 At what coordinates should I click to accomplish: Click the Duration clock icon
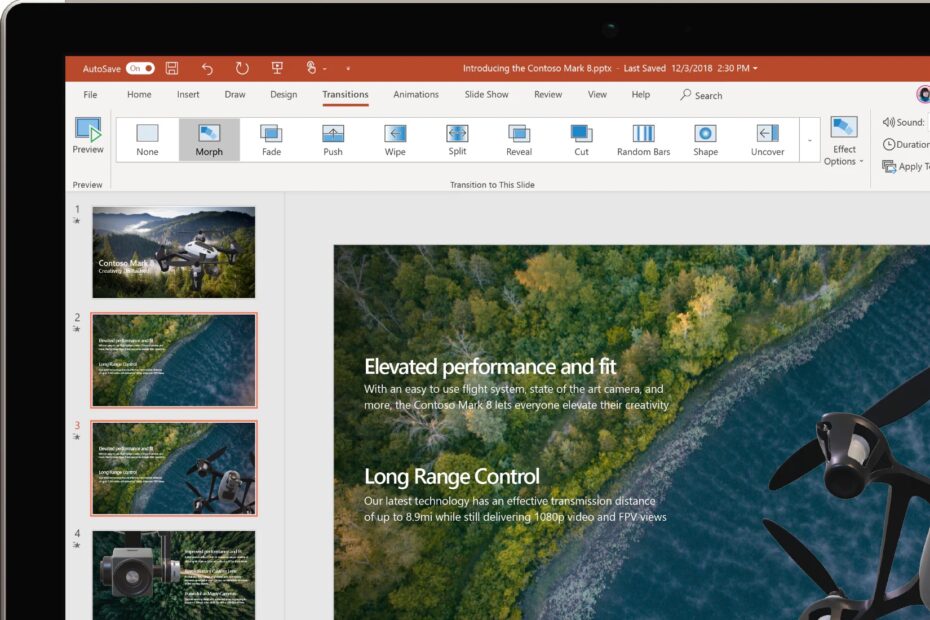click(888, 144)
